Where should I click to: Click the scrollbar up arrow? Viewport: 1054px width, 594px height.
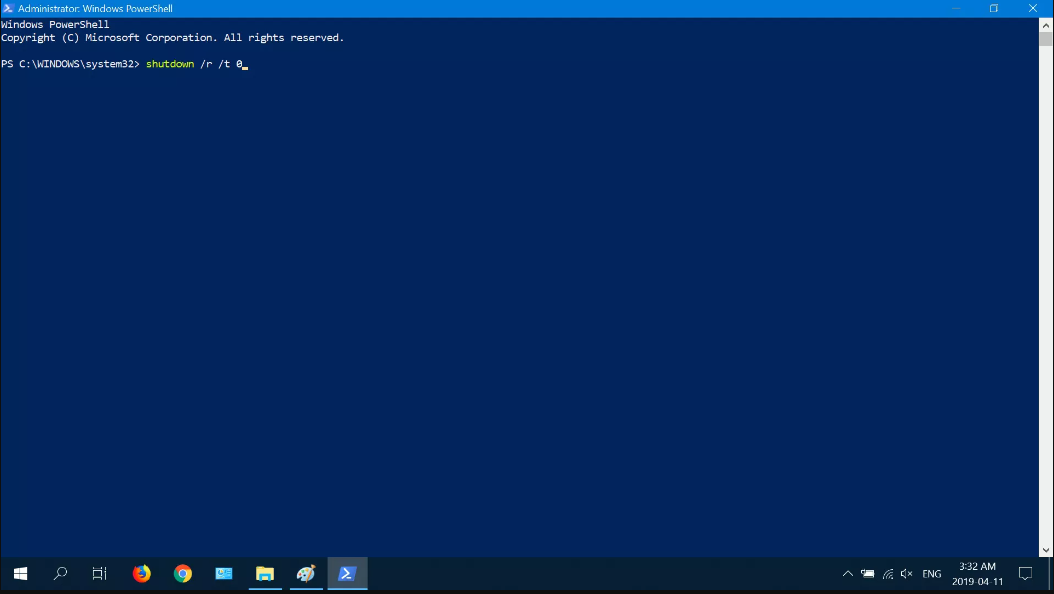point(1045,25)
